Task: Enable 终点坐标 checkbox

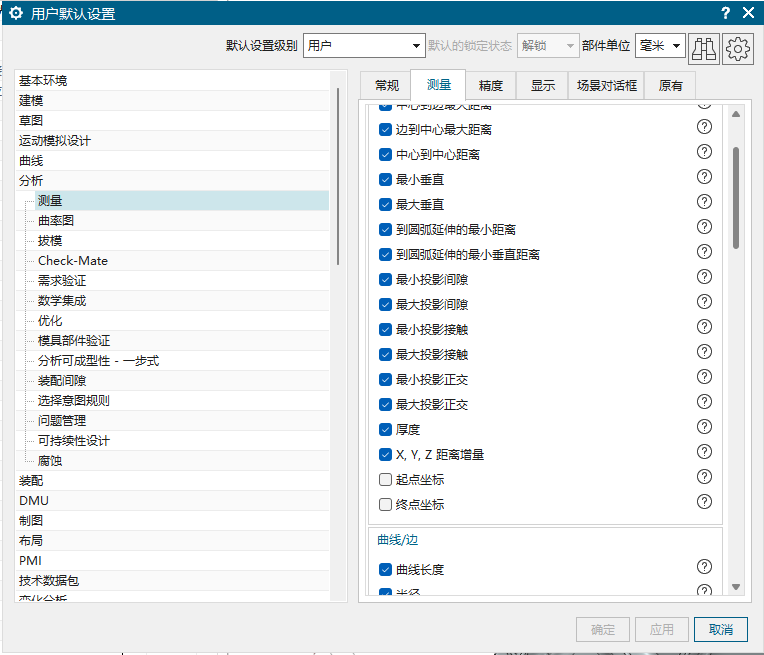Action: pyautogui.click(x=385, y=504)
